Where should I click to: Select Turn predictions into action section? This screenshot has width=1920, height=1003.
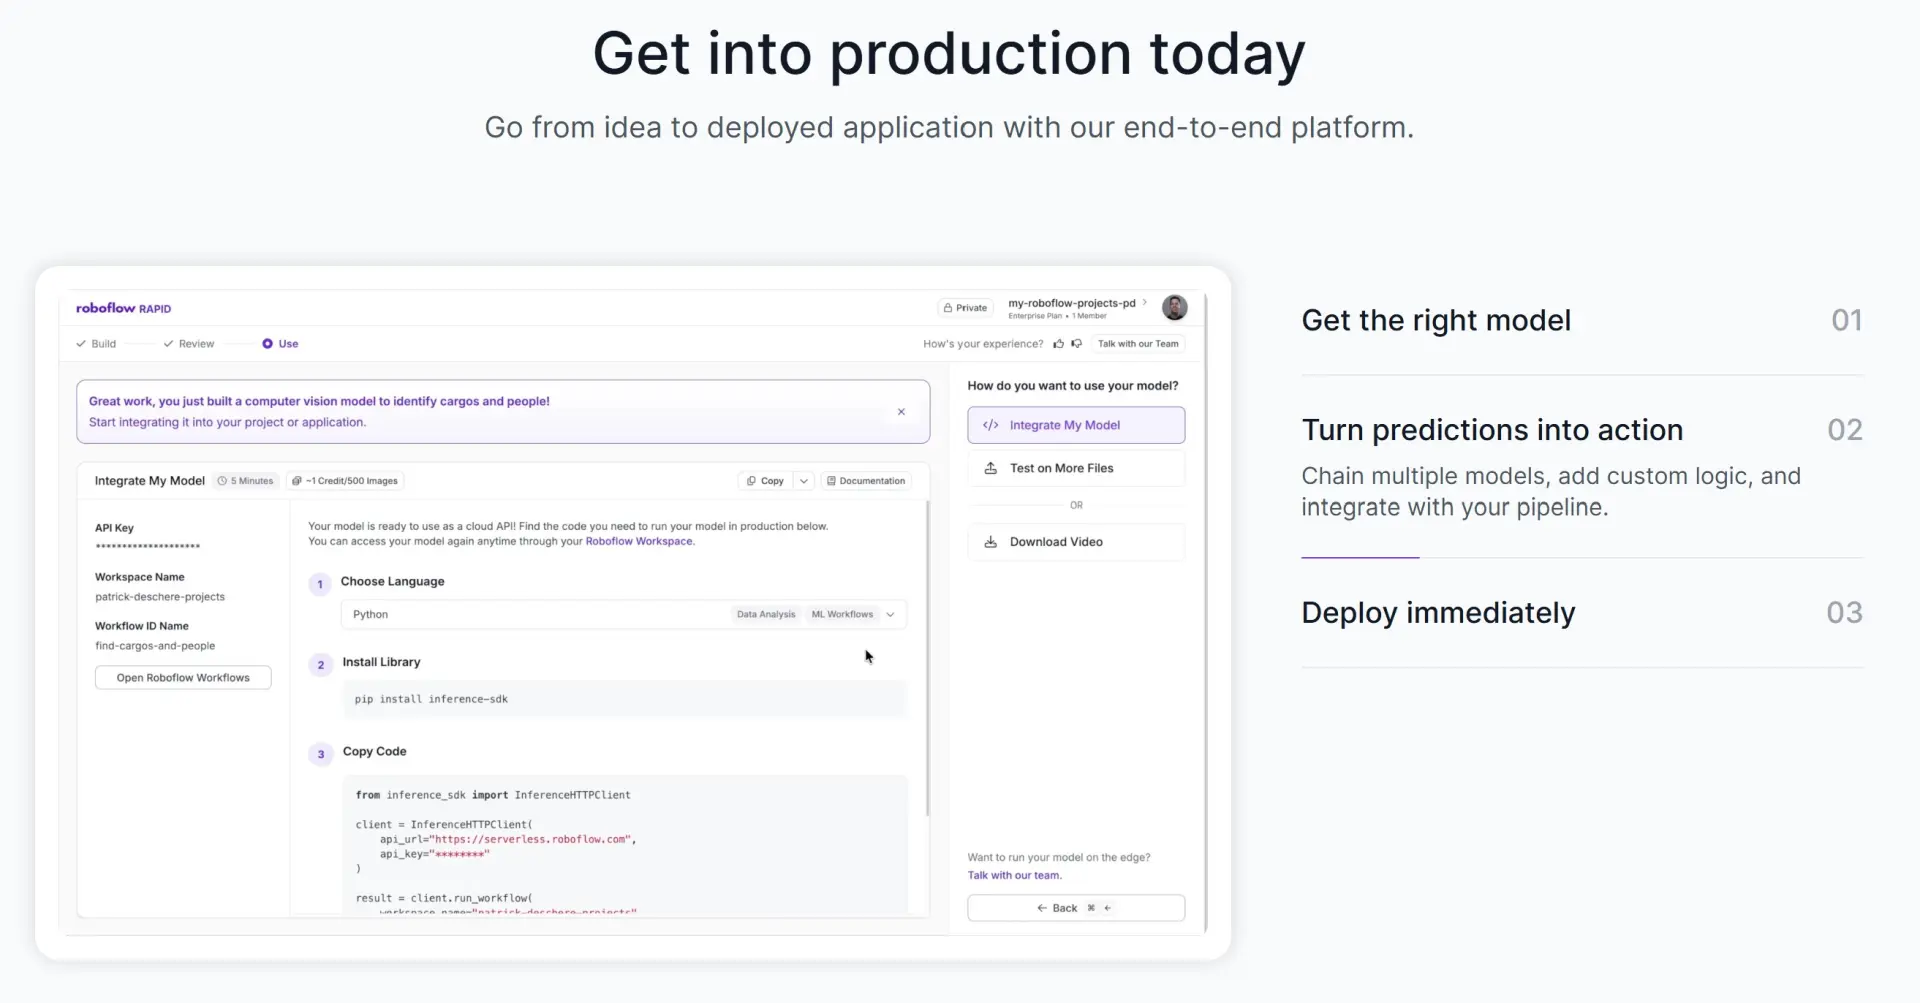coord(1582,467)
